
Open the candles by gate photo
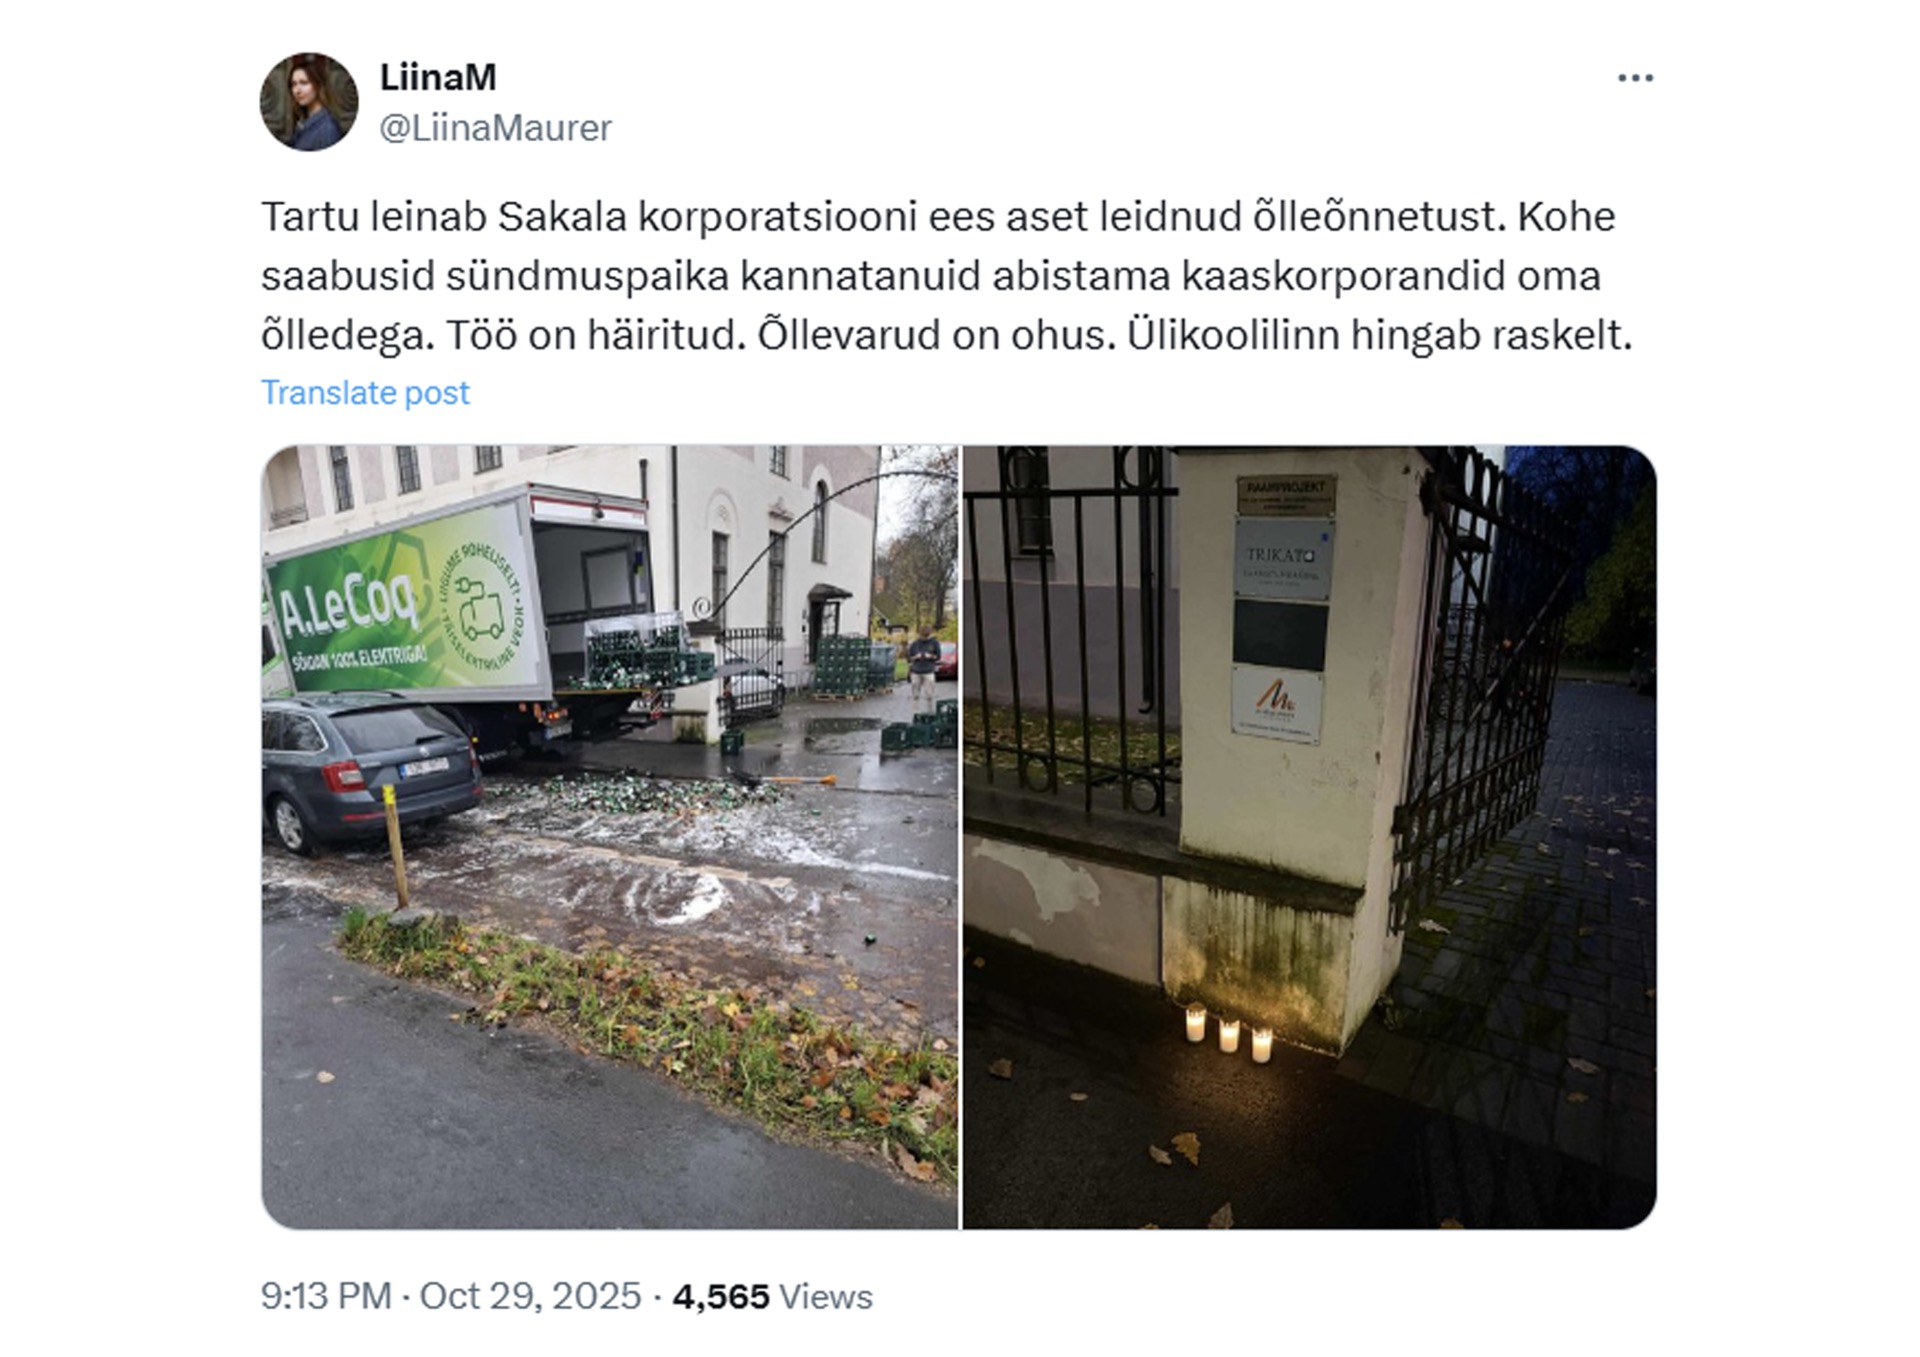(x=1310, y=837)
